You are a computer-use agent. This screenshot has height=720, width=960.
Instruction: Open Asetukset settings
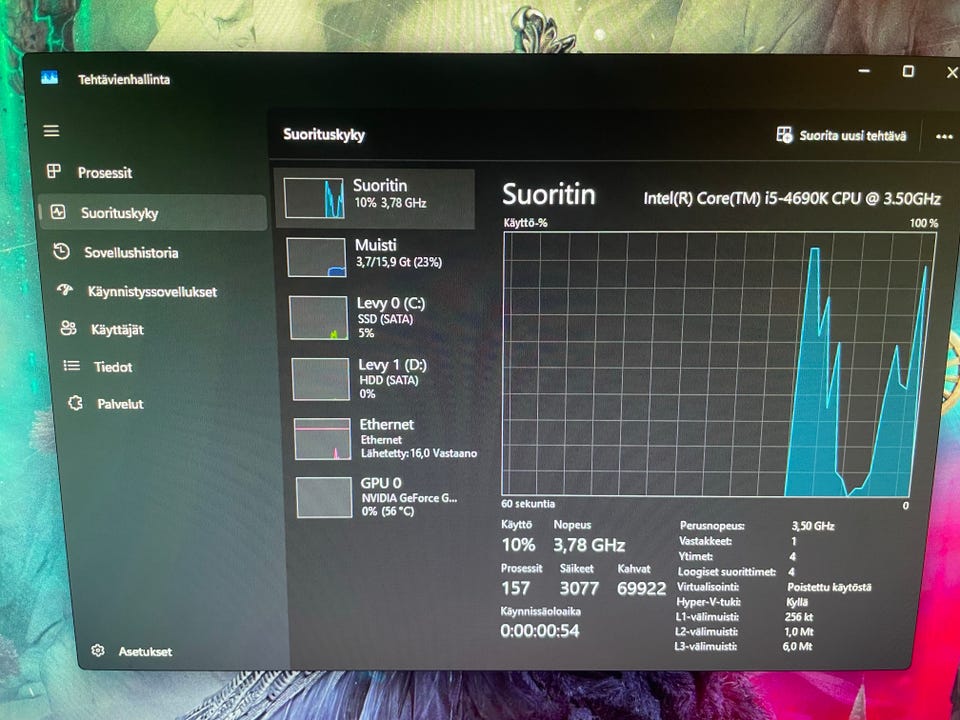click(145, 651)
